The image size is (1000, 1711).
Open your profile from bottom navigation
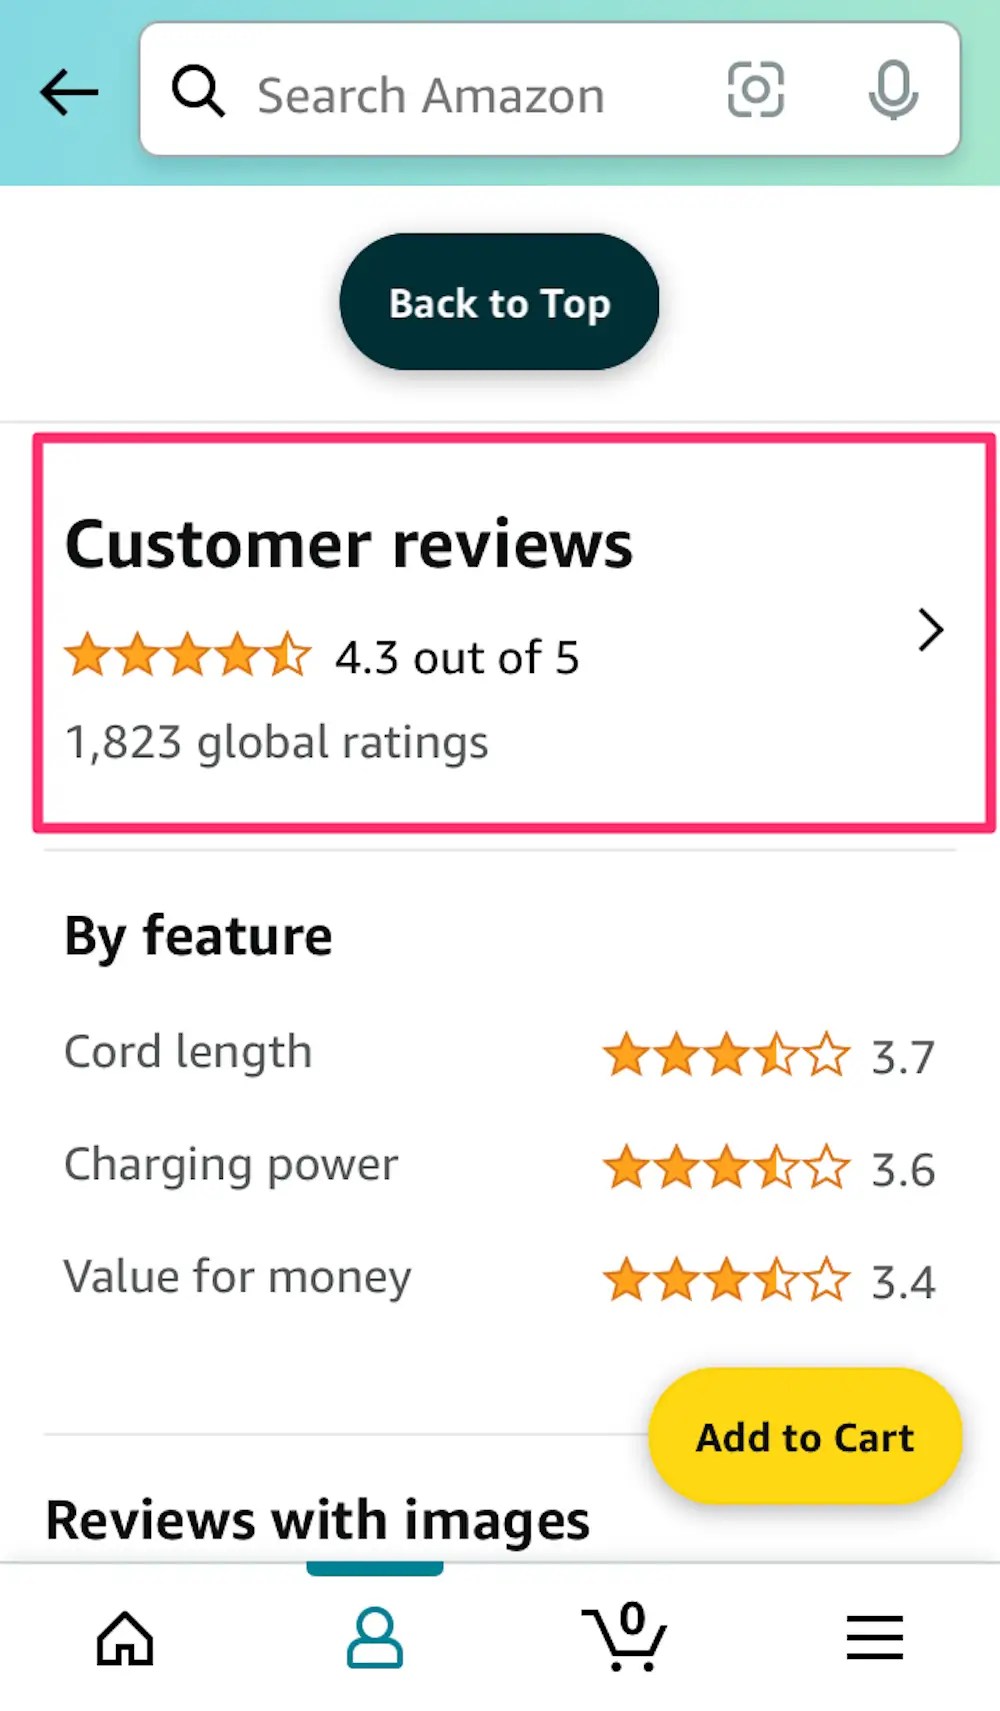(374, 1638)
